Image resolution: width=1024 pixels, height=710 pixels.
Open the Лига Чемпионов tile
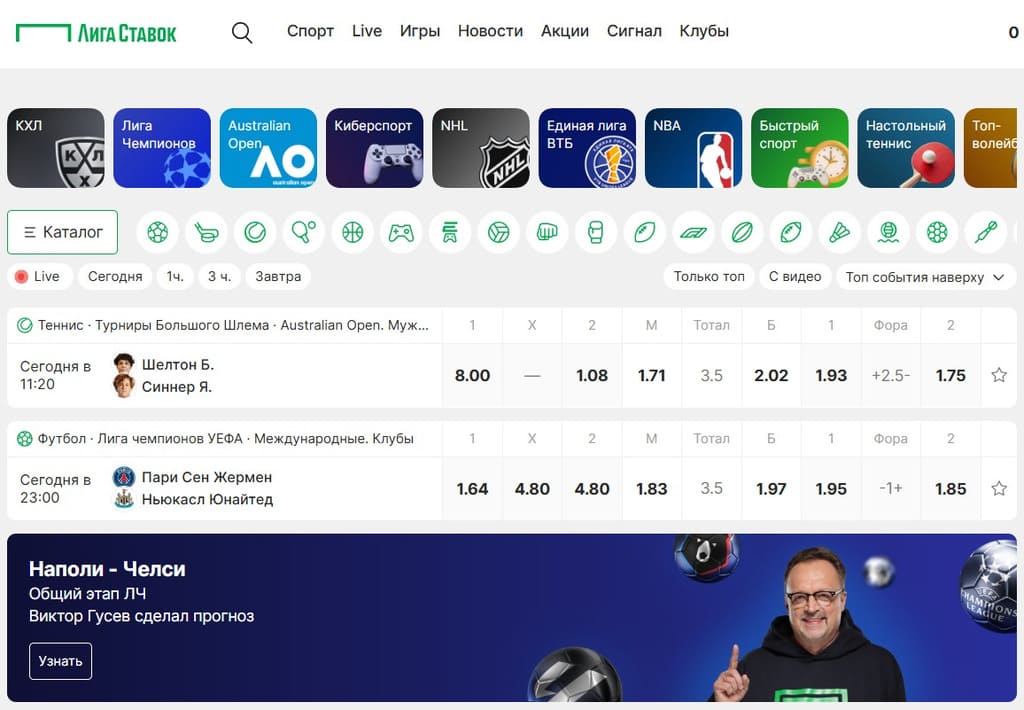point(162,148)
